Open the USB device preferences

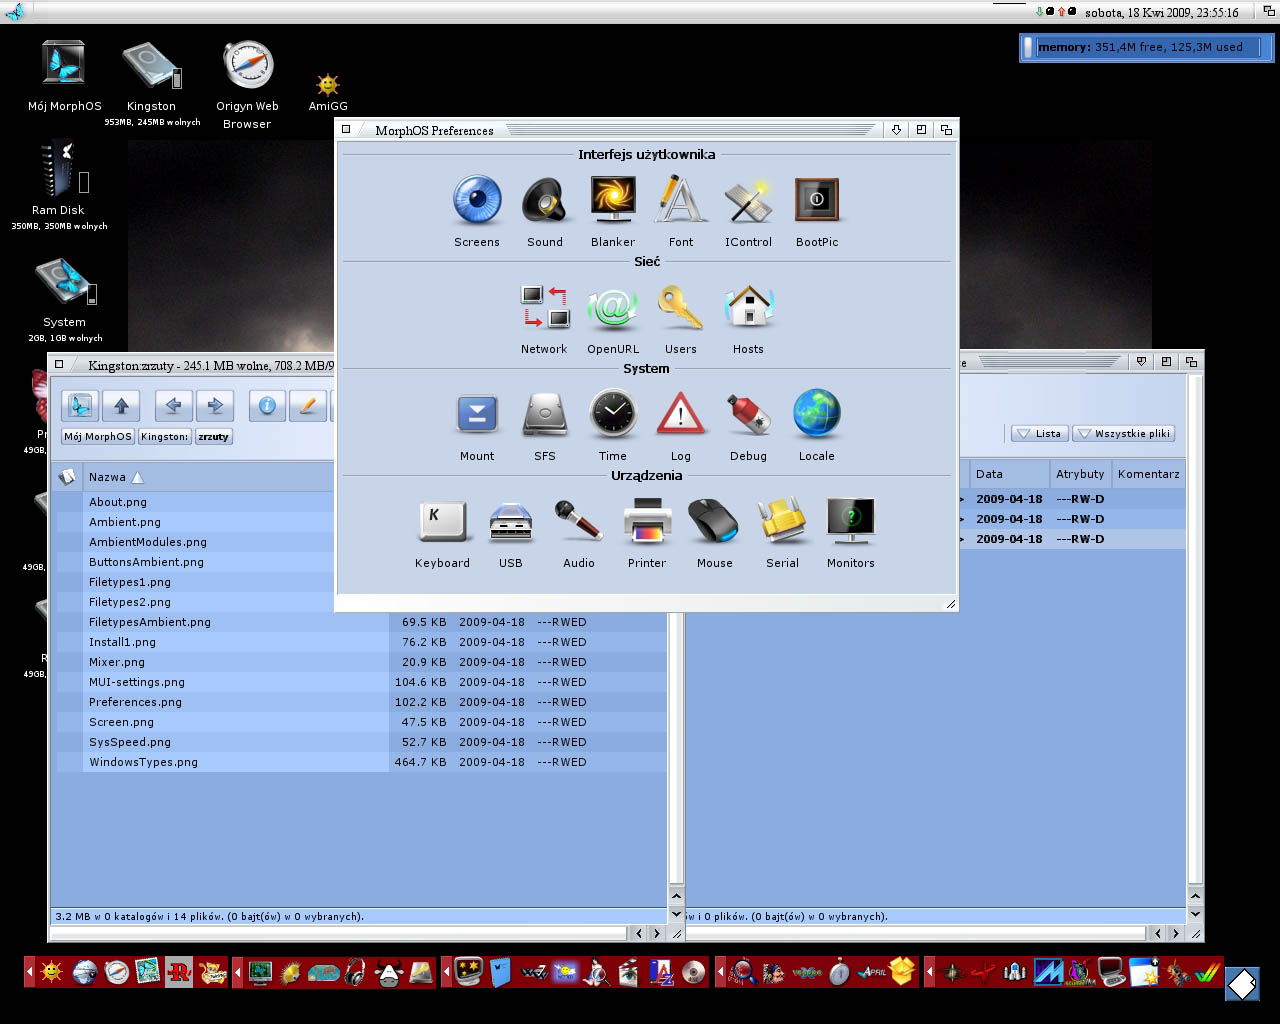pyautogui.click(x=511, y=522)
